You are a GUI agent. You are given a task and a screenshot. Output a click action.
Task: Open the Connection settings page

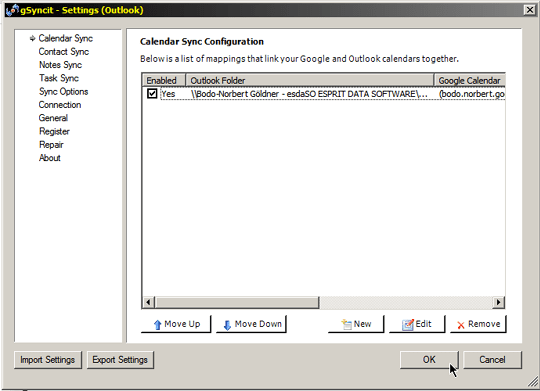(60, 105)
